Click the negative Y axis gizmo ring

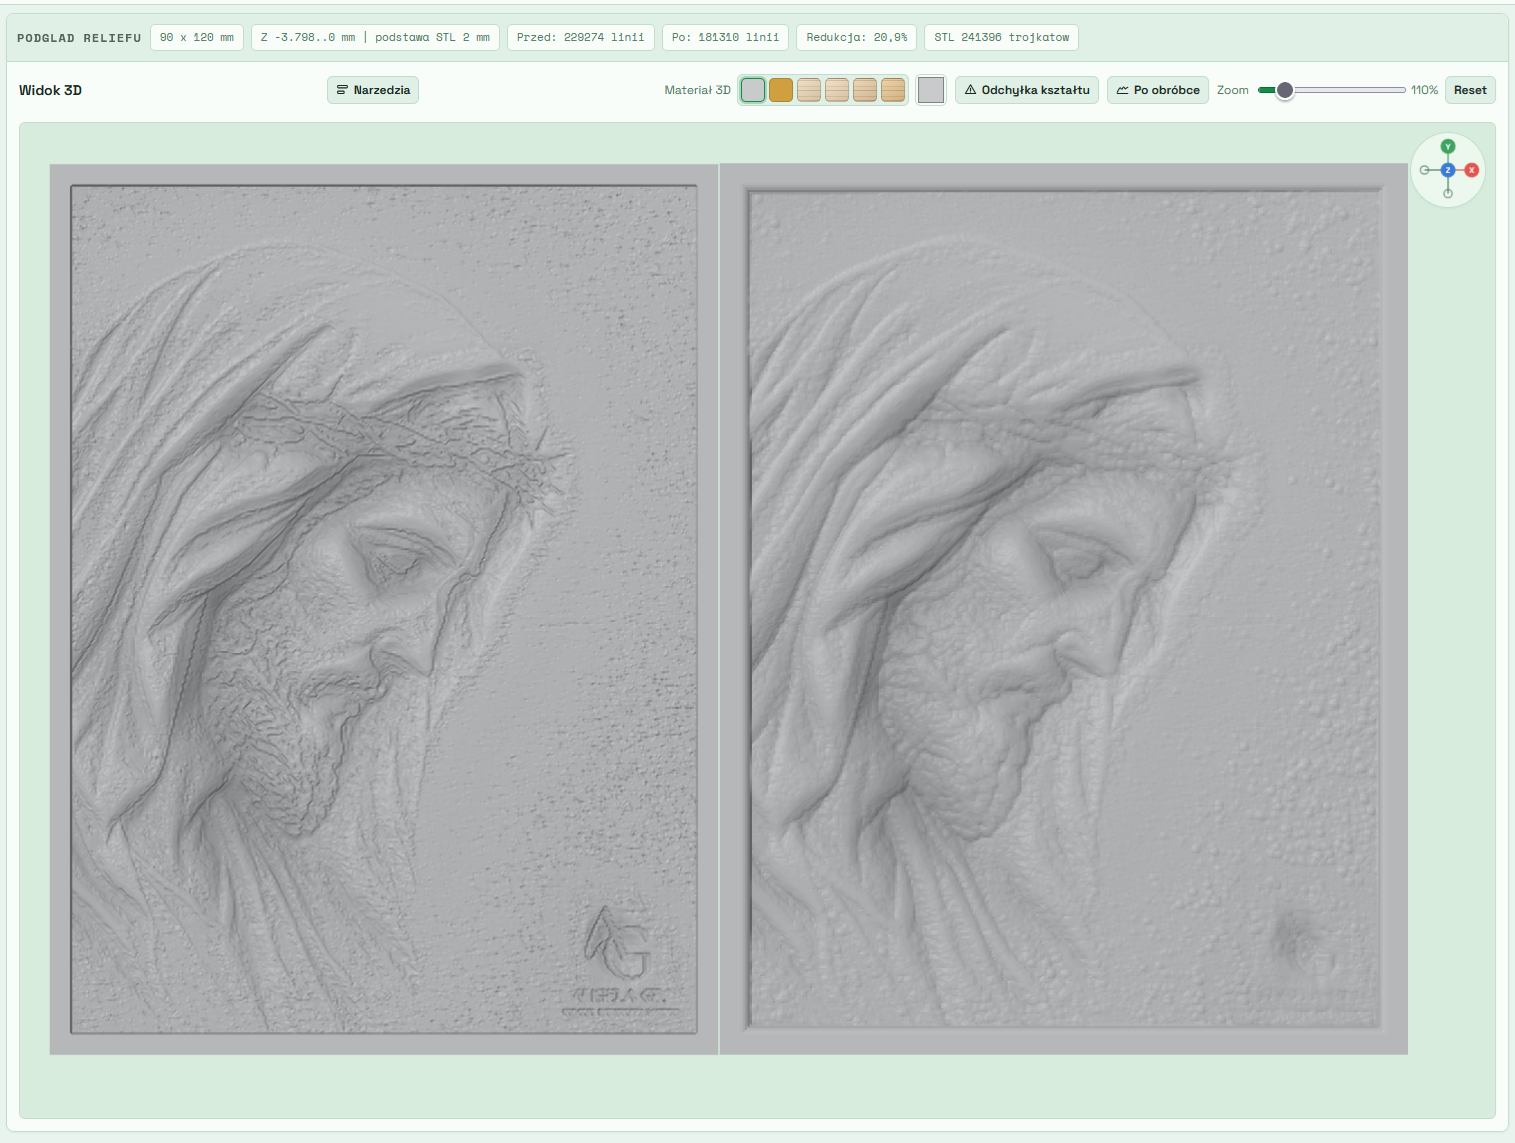pos(1447,193)
